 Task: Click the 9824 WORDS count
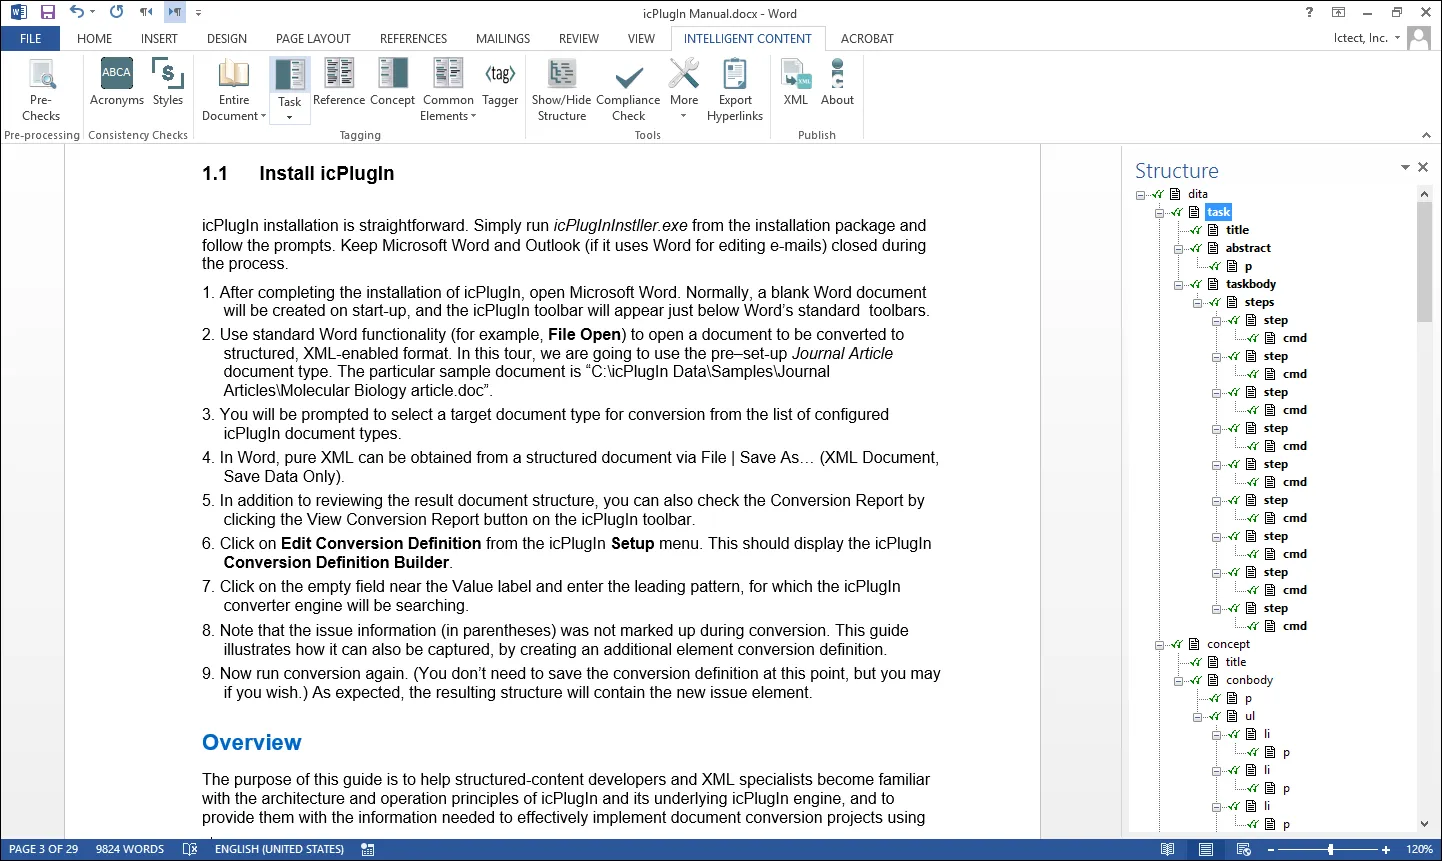pos(130,849)
